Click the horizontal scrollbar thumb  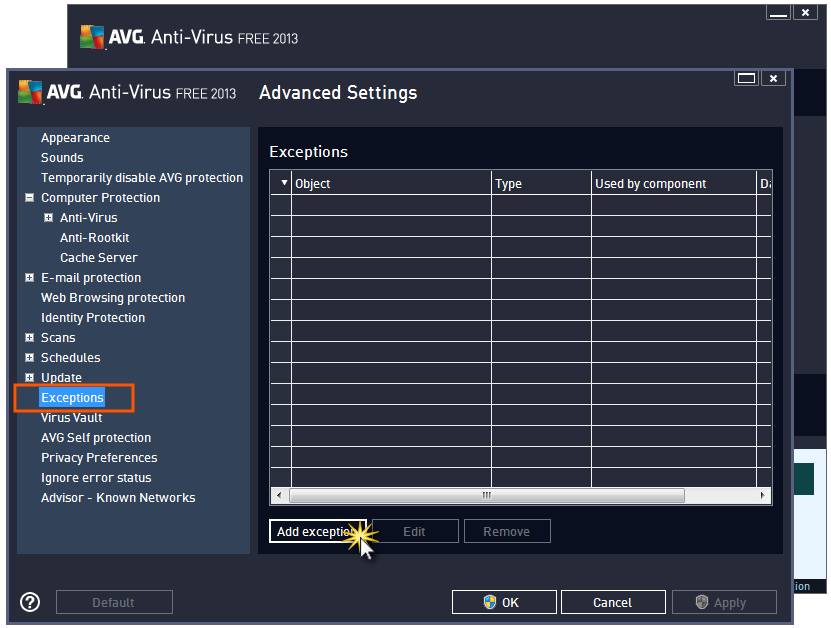(x=487, y=496)
